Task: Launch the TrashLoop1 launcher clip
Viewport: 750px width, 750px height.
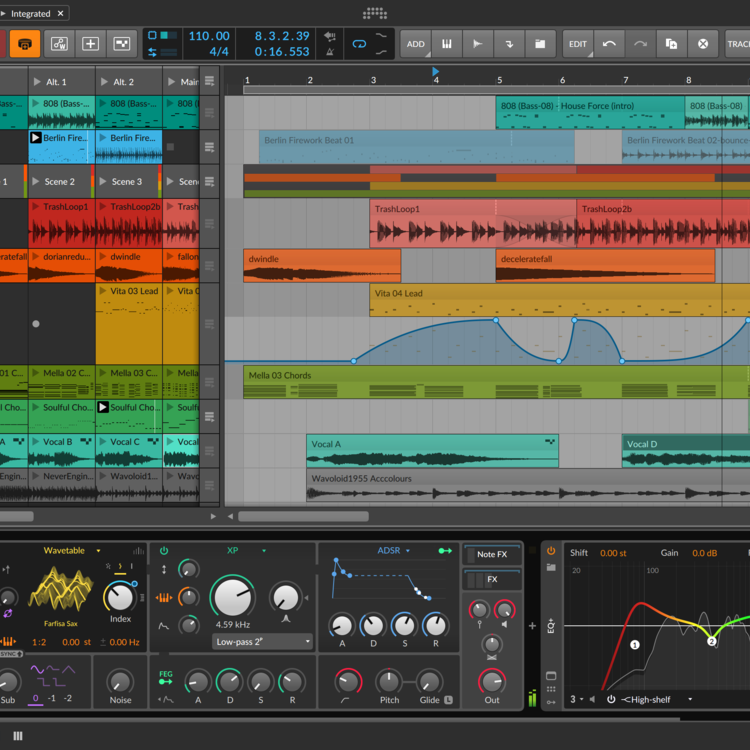Action: click(x=35, y=207)
